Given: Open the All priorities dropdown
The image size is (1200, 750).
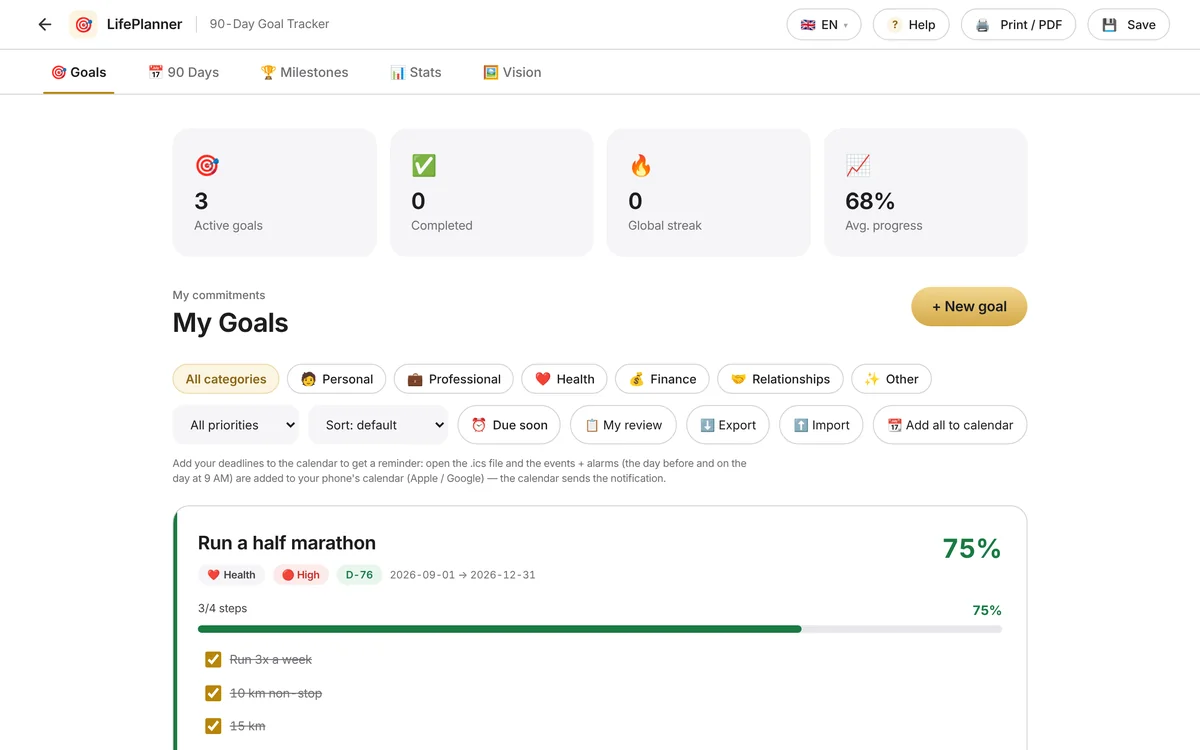Looking at the screenshot, I should click(236, 425).
